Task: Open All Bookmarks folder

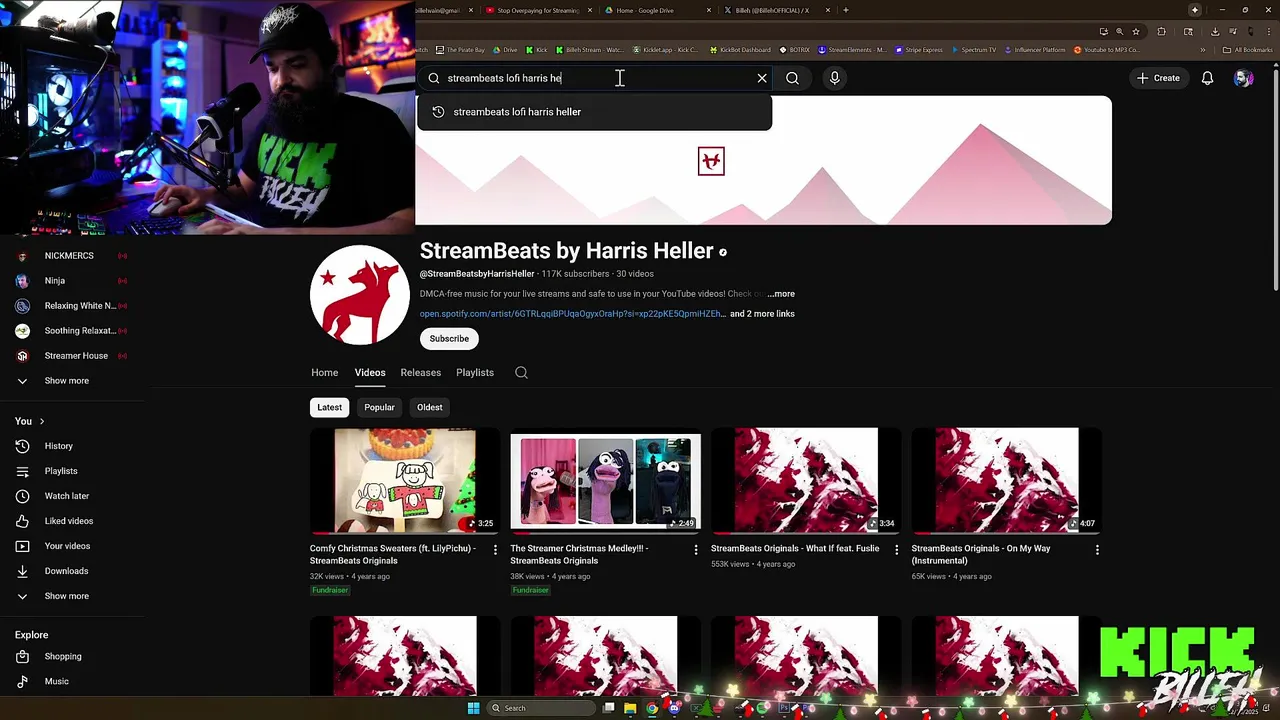Action: (x=1247, y=50)
